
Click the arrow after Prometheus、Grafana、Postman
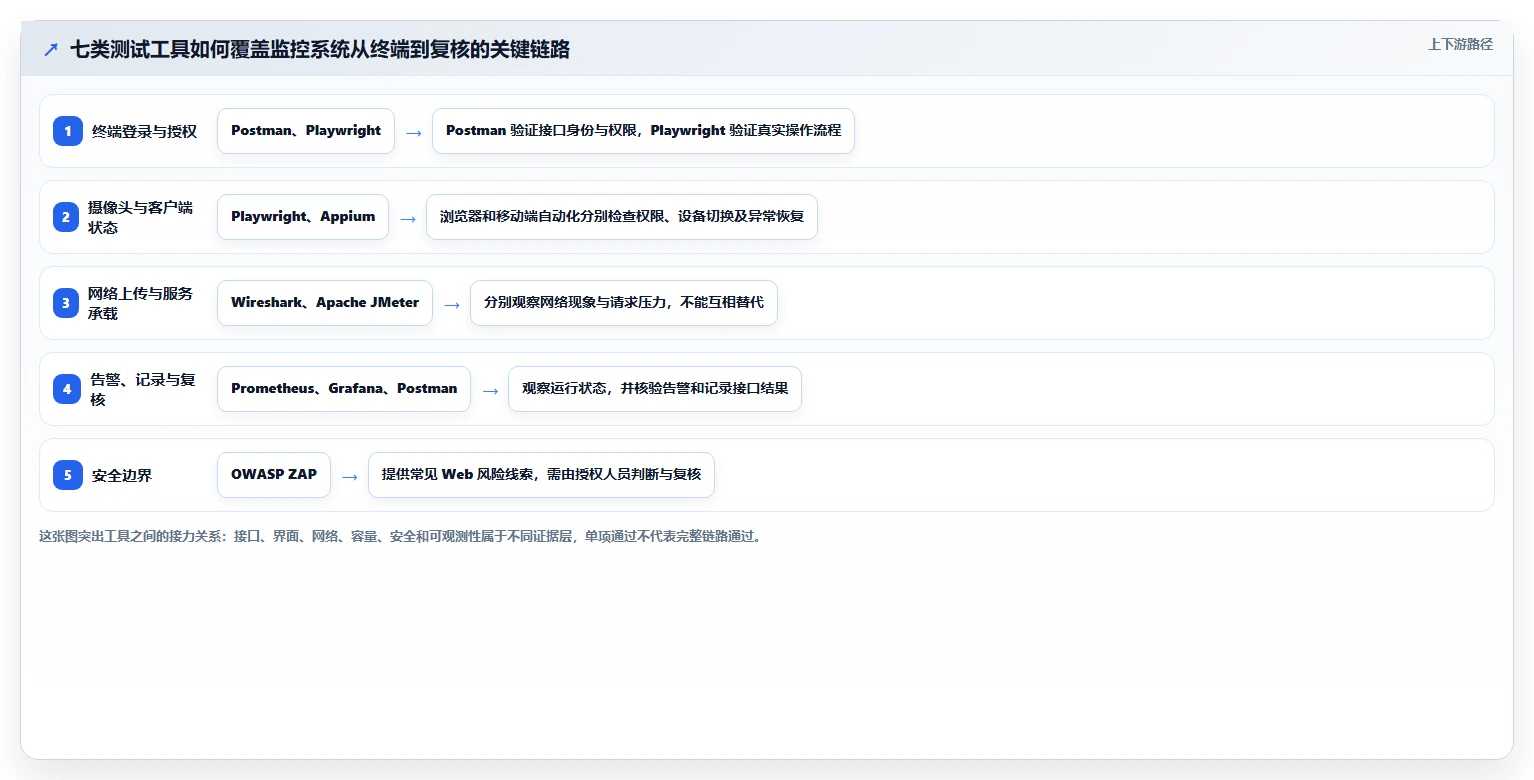click(x=490, y=390)
